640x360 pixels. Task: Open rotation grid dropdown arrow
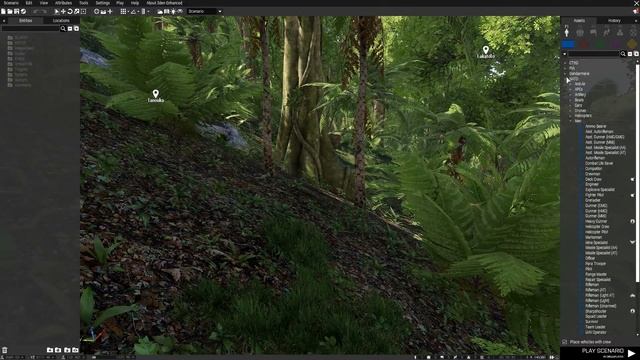click(138, 12)
